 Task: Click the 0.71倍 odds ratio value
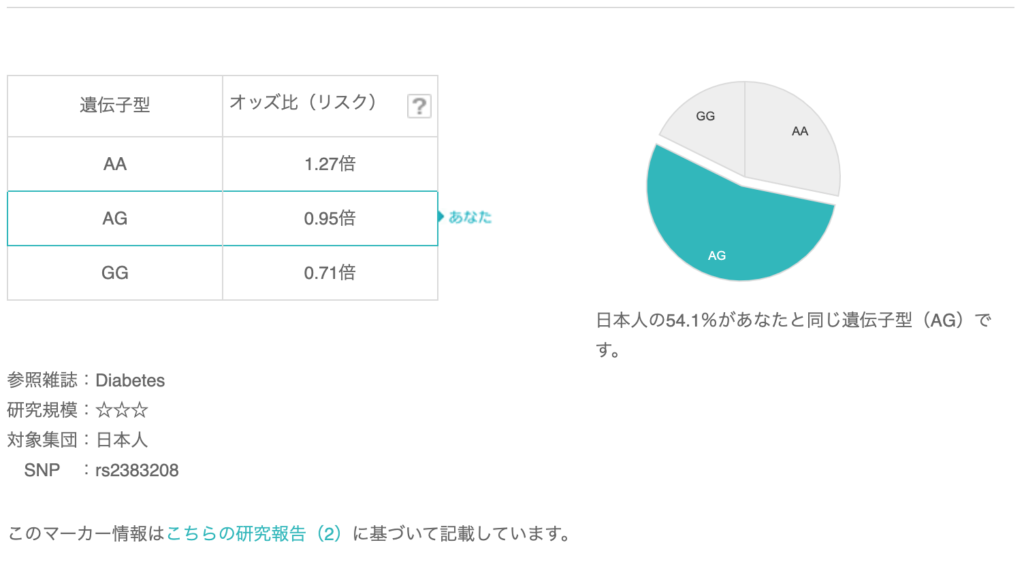(330, 272)
